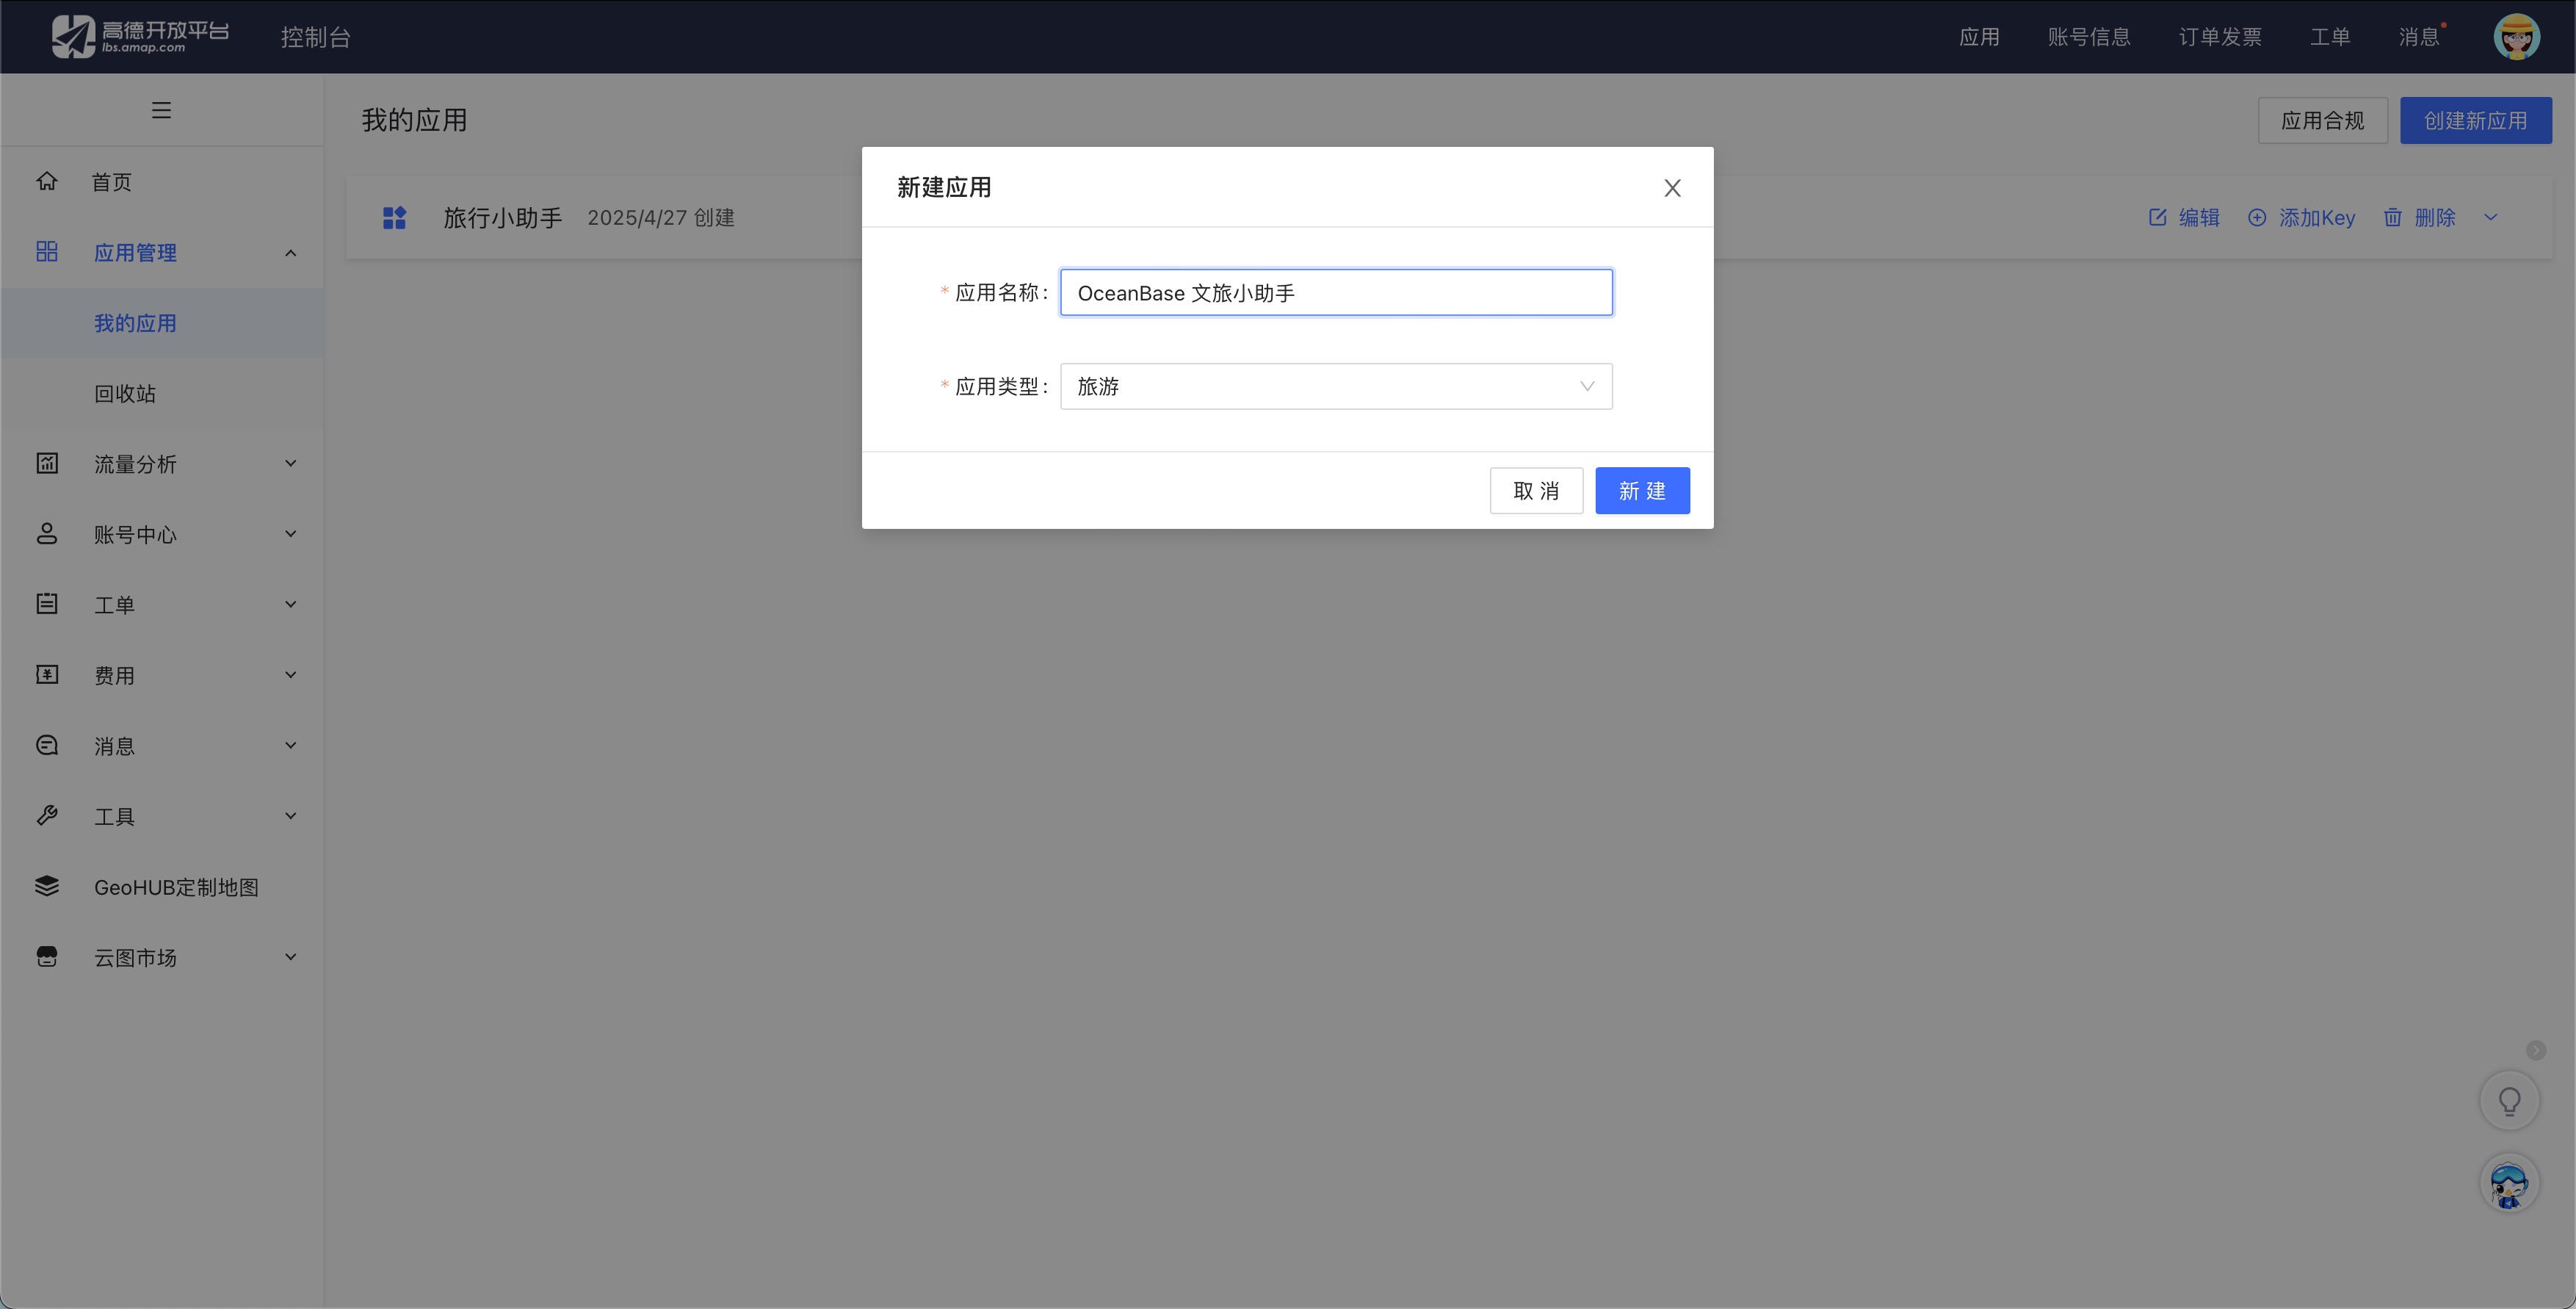The image size is (2576, 1309).
Task: Click the home icon next to 首页
Action: (x=46, y=181)
